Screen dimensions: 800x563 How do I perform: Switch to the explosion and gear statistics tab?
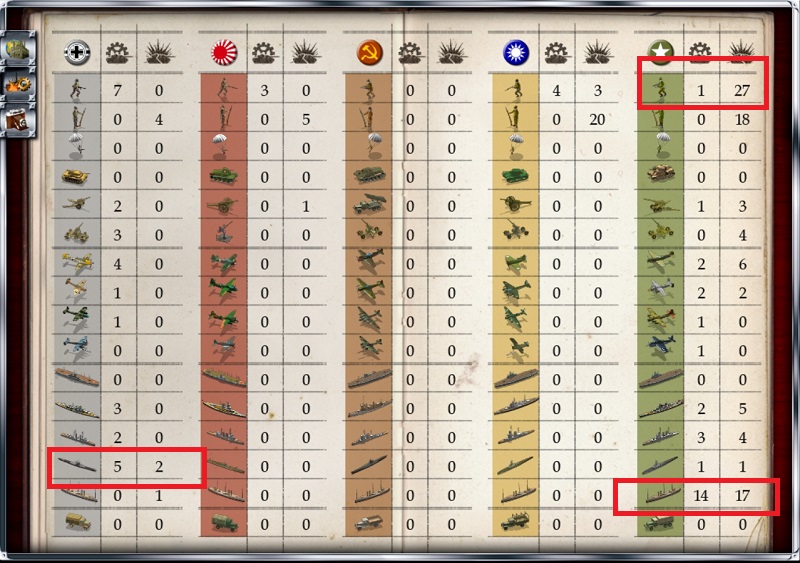19,84
